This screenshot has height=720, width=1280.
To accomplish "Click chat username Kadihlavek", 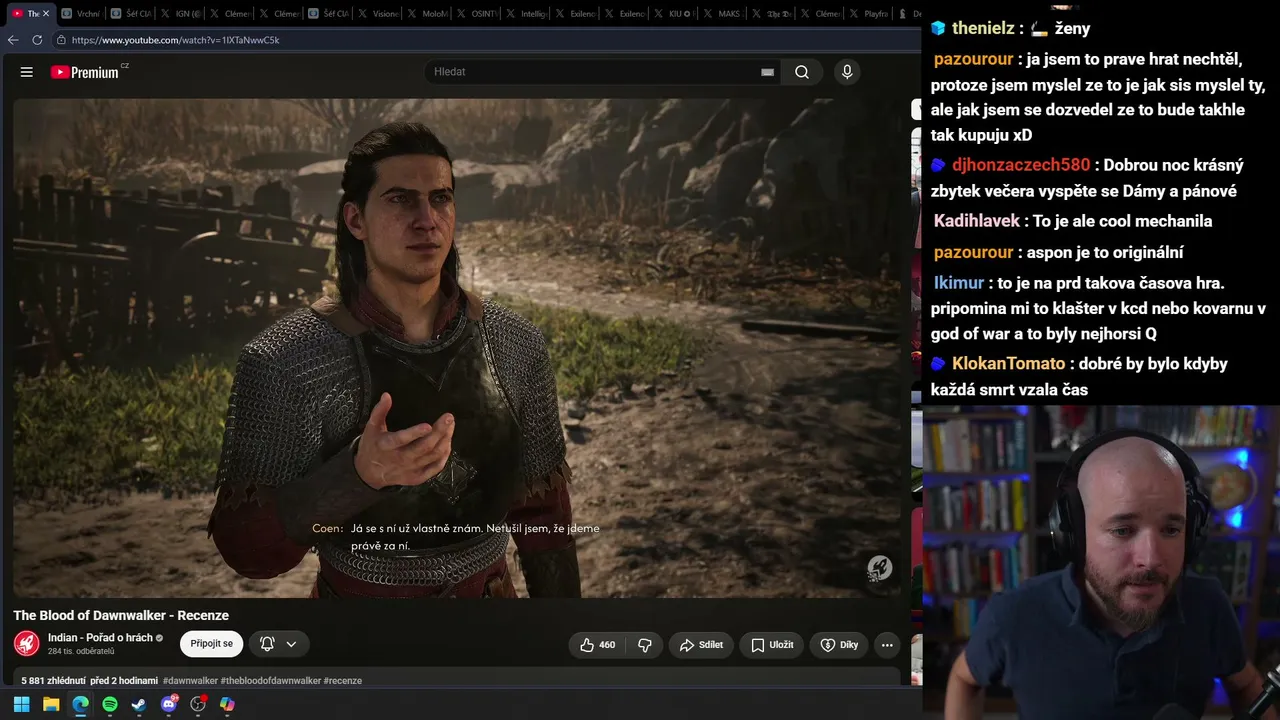I will pos(976,221).
